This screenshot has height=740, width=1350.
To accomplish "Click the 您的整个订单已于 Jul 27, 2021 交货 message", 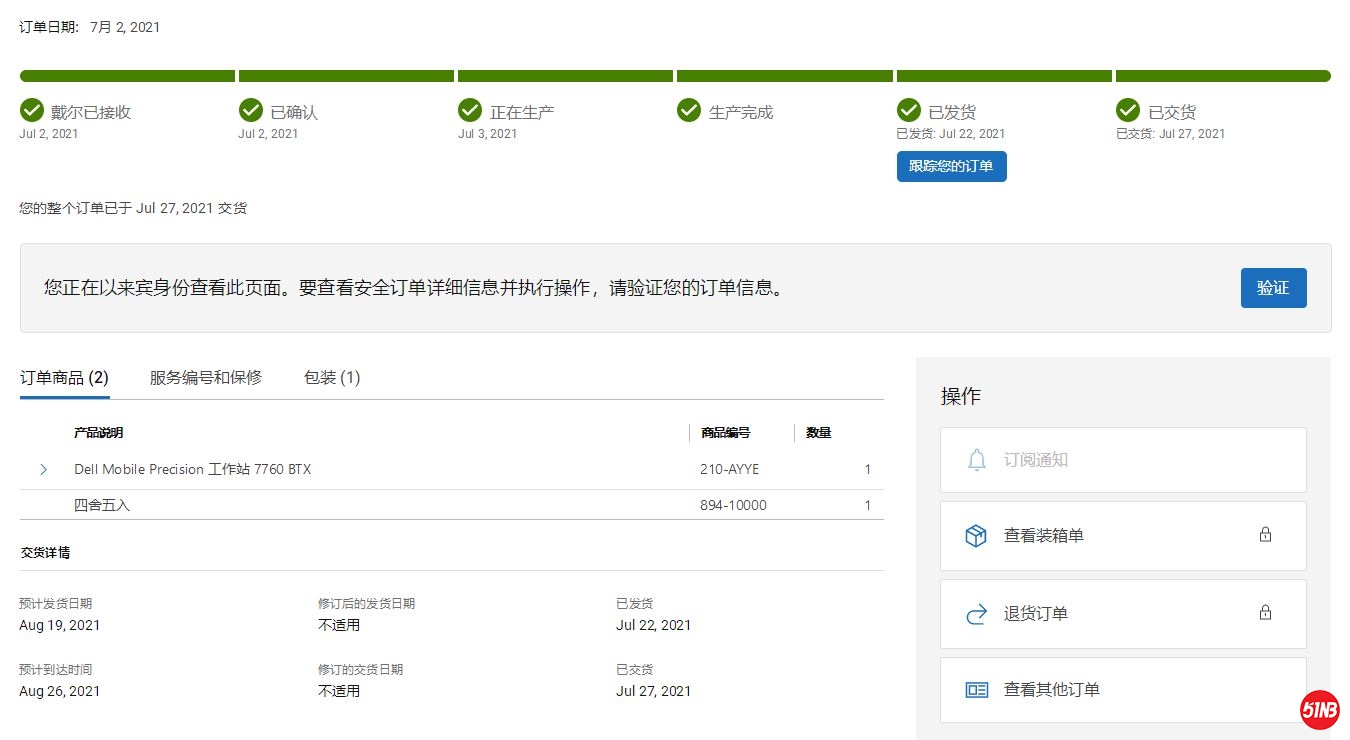I will (133, 208).
